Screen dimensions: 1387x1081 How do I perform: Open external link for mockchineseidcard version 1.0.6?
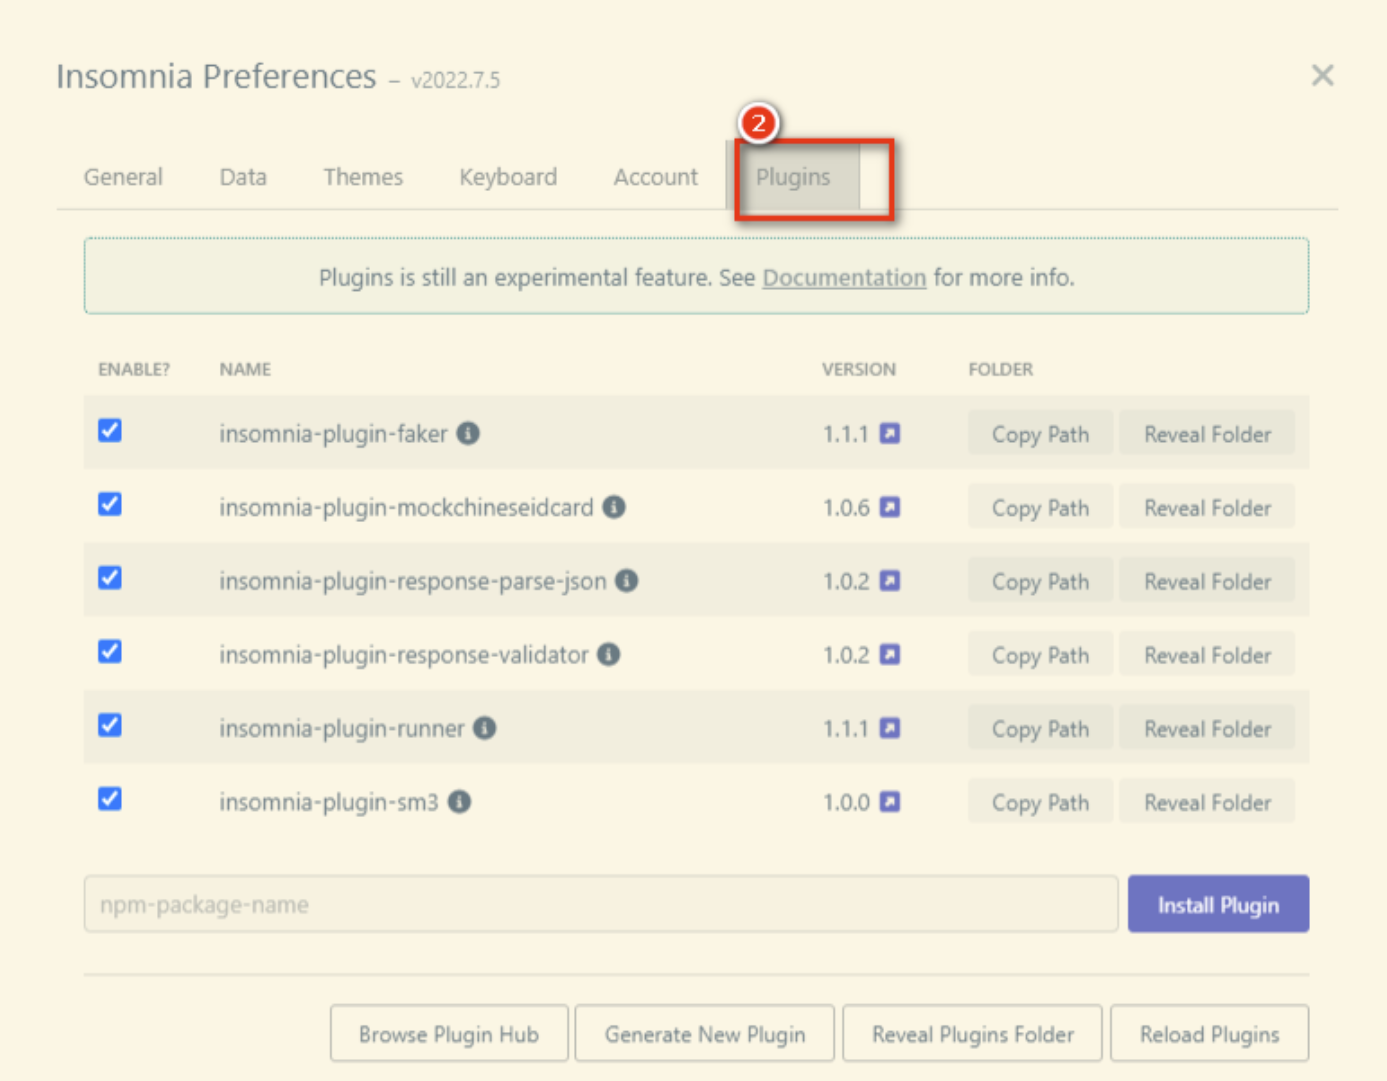coord(890,507)
